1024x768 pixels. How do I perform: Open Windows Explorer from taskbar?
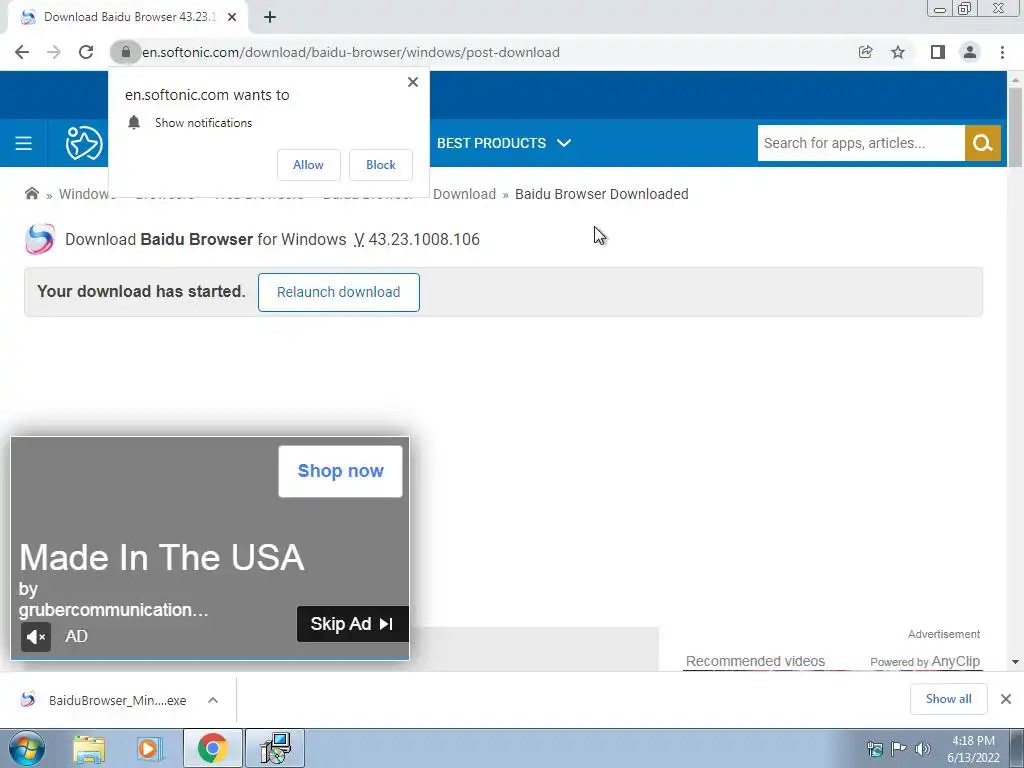[89, 748]
